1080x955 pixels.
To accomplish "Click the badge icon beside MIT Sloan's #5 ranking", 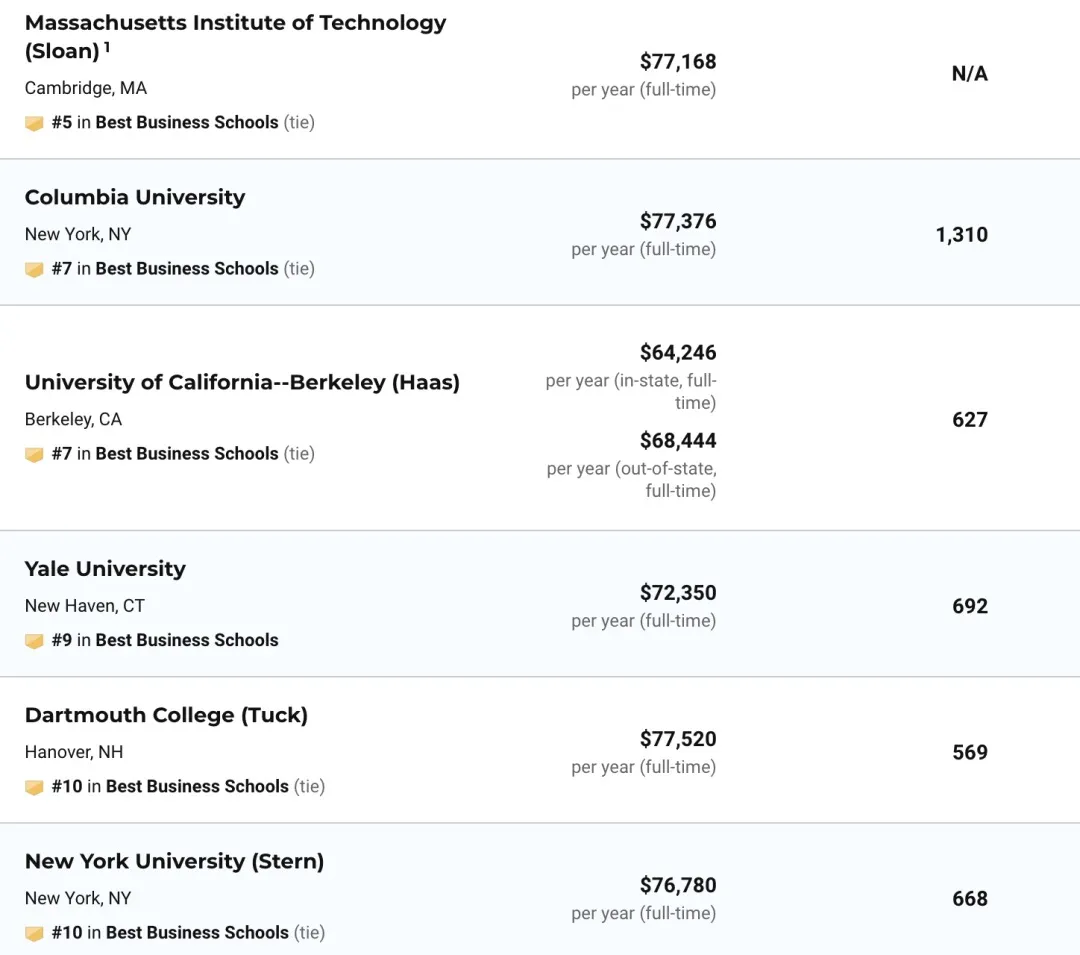I will point(35,124).
